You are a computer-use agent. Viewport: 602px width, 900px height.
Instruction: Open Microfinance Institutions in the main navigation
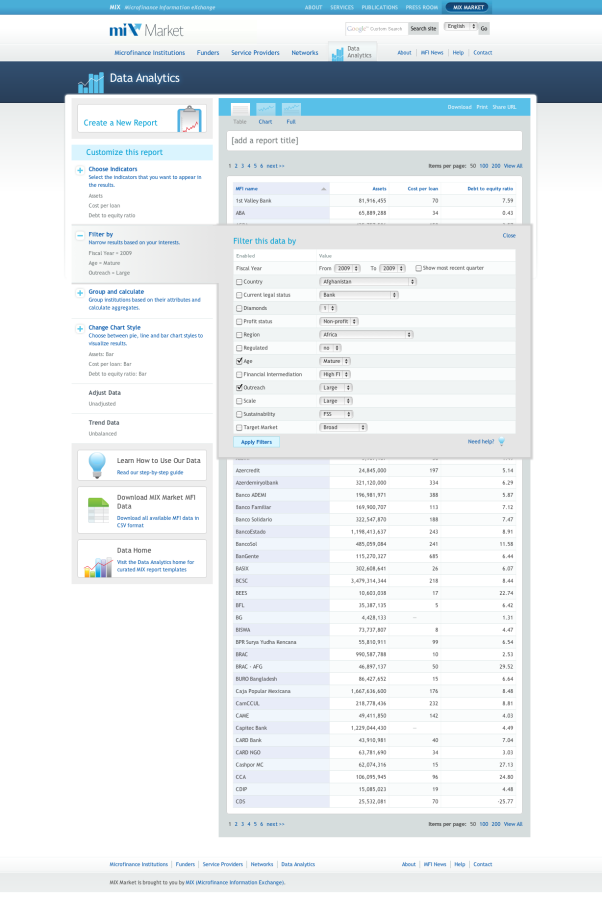point(149,53)
